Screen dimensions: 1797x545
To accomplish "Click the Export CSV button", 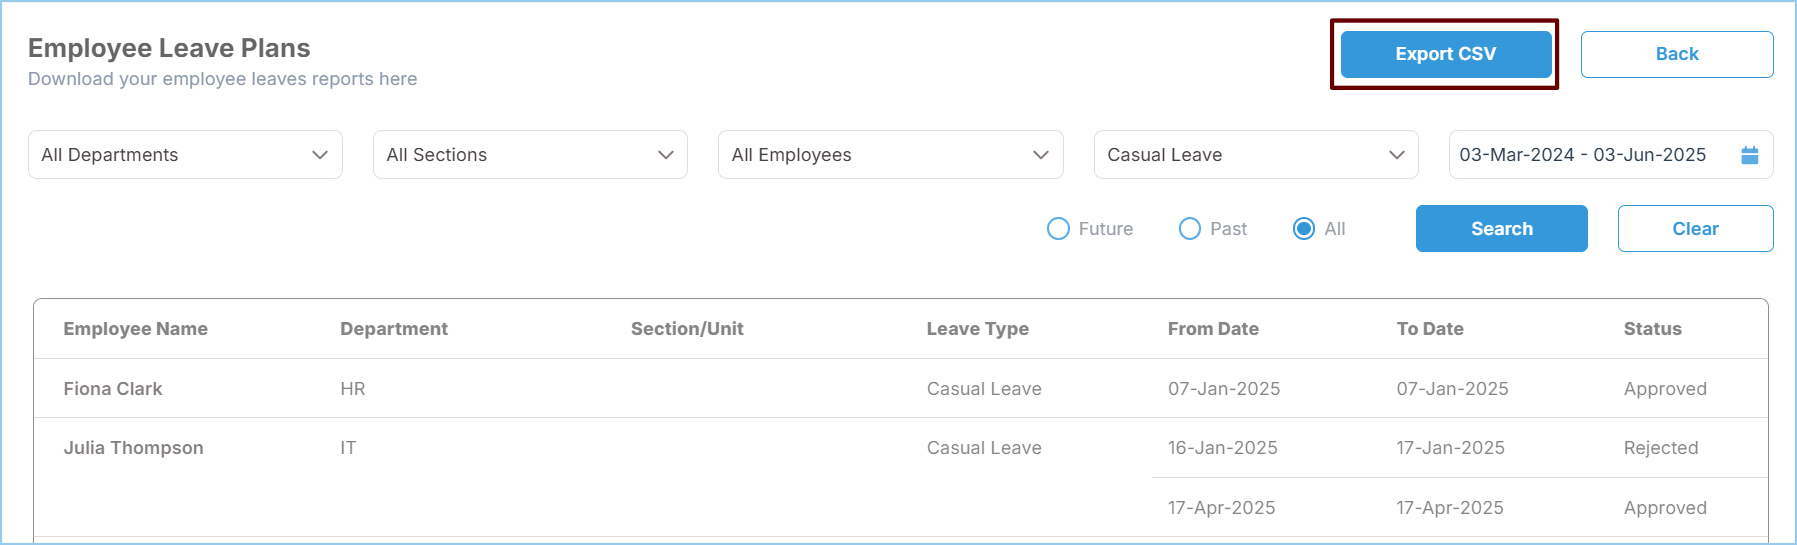I will 1445,54.
